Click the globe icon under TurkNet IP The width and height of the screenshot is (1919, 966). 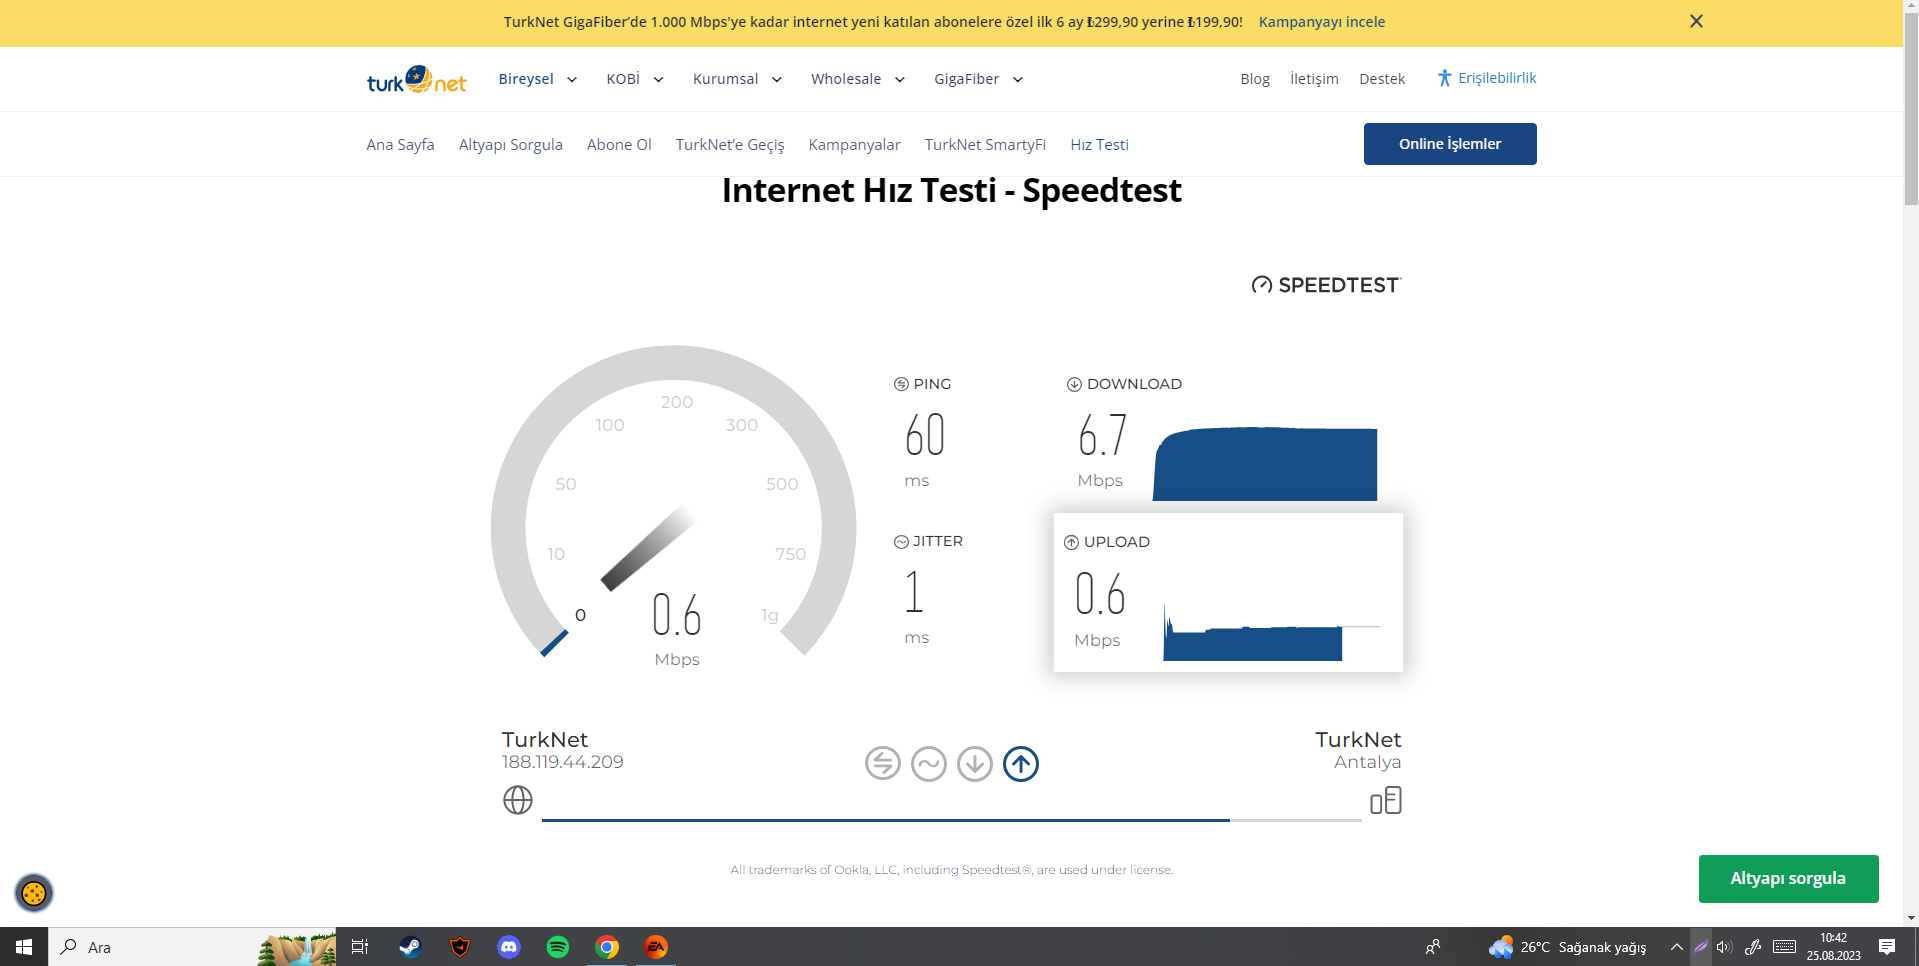[x=518, y=800]
